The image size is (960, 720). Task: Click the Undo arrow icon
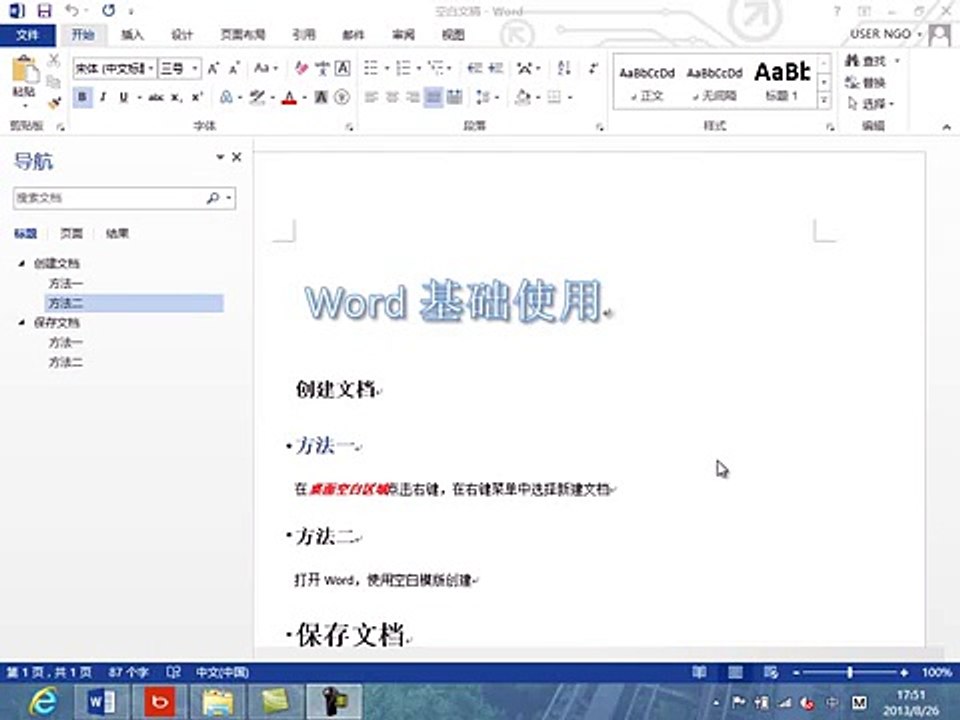point(72,10)
